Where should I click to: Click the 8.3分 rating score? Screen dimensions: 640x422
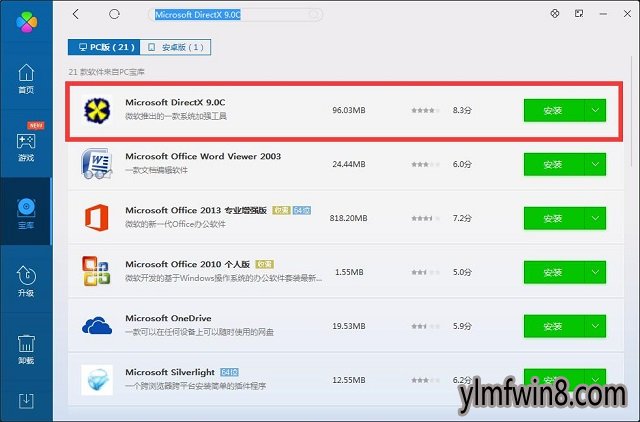coord(462,110)
